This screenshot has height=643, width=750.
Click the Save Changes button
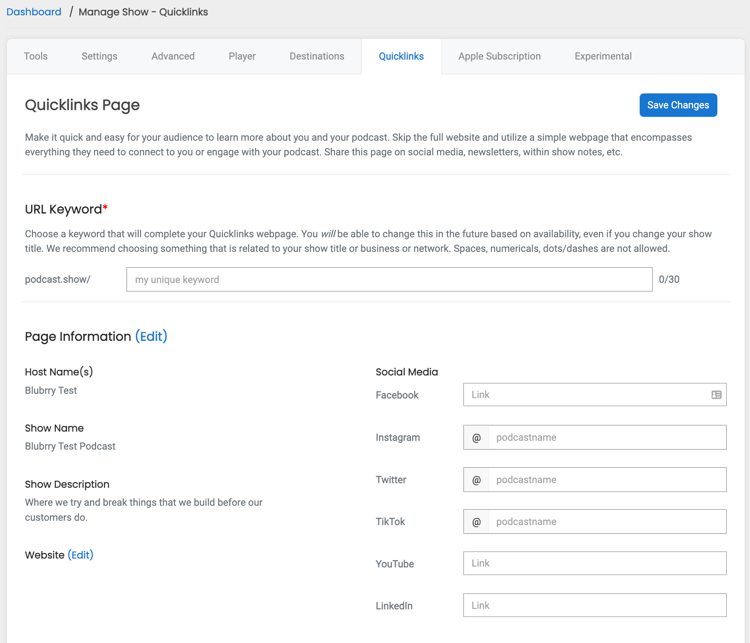pyautogui.click(x=678, y=105)
